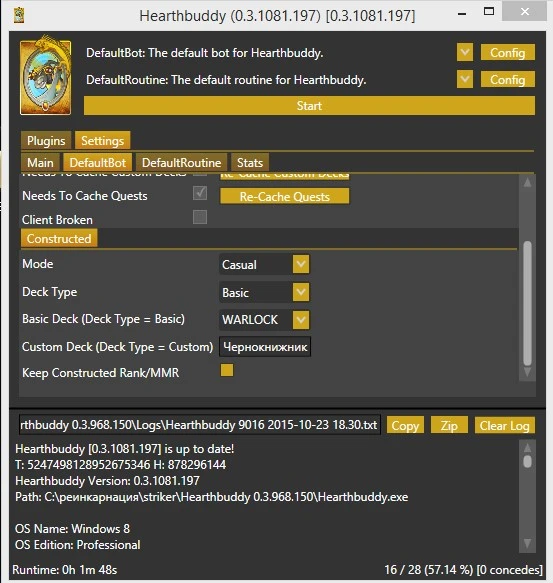Maximize the Hearthbuddy window
The image size is (553, 583).
pyautogui.click(x=489, y=11)
